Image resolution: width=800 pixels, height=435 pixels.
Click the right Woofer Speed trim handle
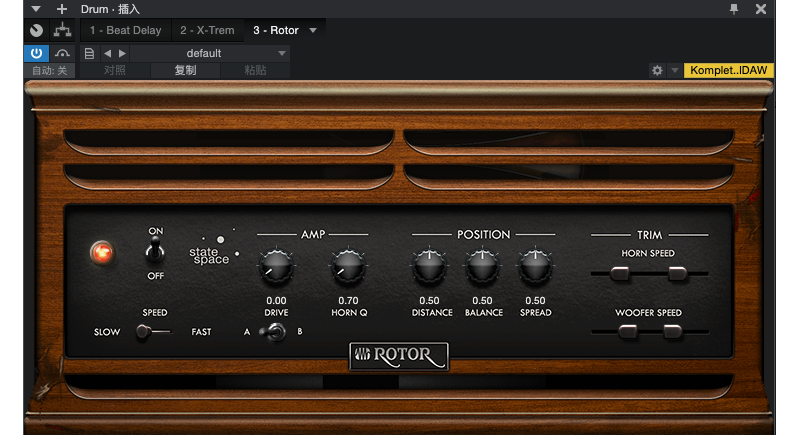pyautogui.click(x=672, y=332)
